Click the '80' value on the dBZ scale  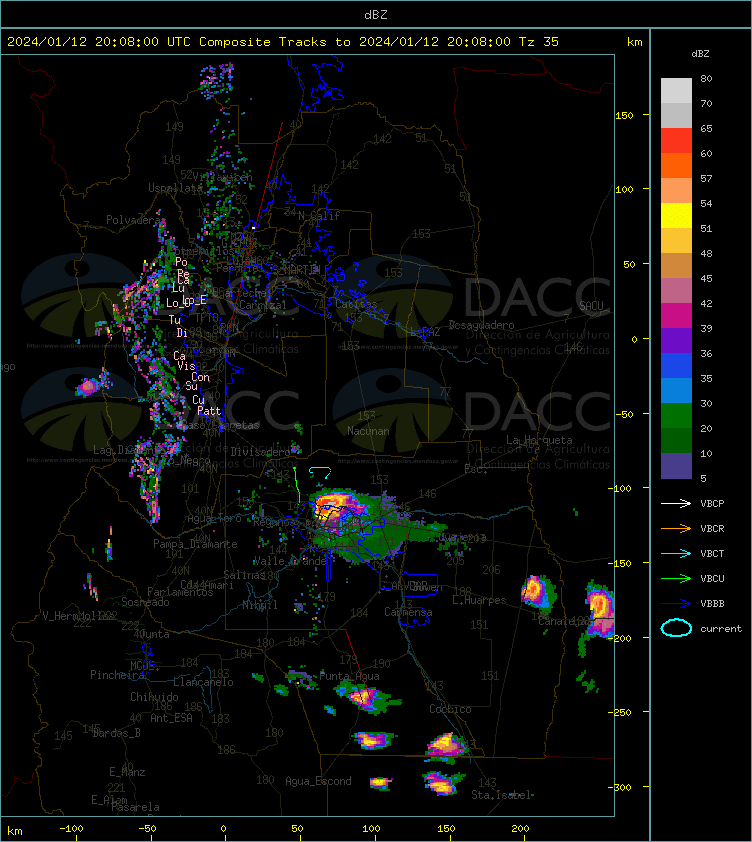pyautogui.click(x=706, y=78)
